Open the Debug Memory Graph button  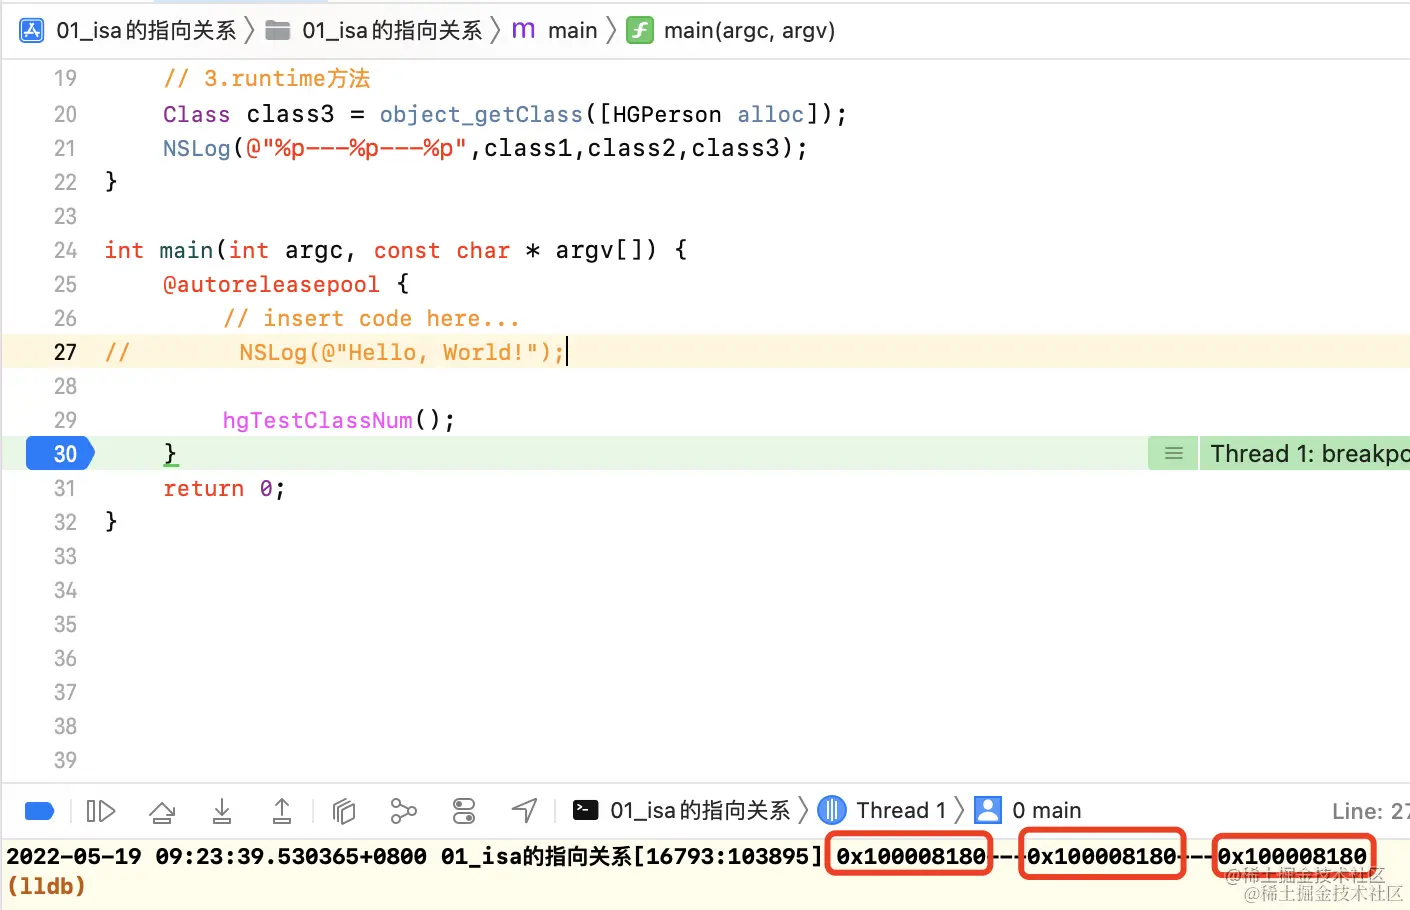click(x=404, y=811)
